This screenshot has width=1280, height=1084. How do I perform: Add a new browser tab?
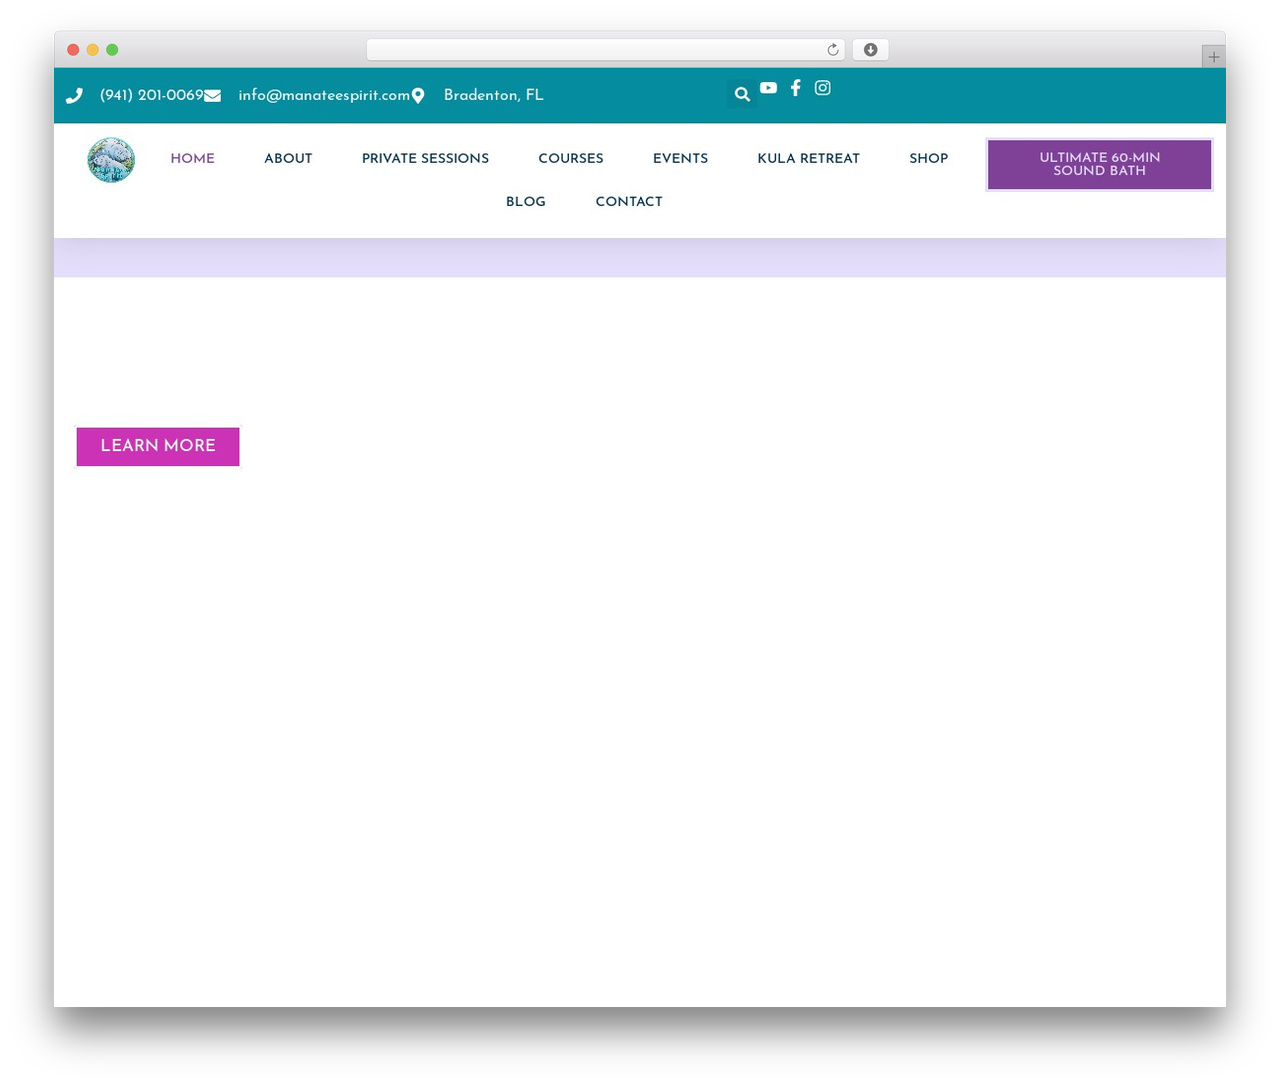point(1213,57)
